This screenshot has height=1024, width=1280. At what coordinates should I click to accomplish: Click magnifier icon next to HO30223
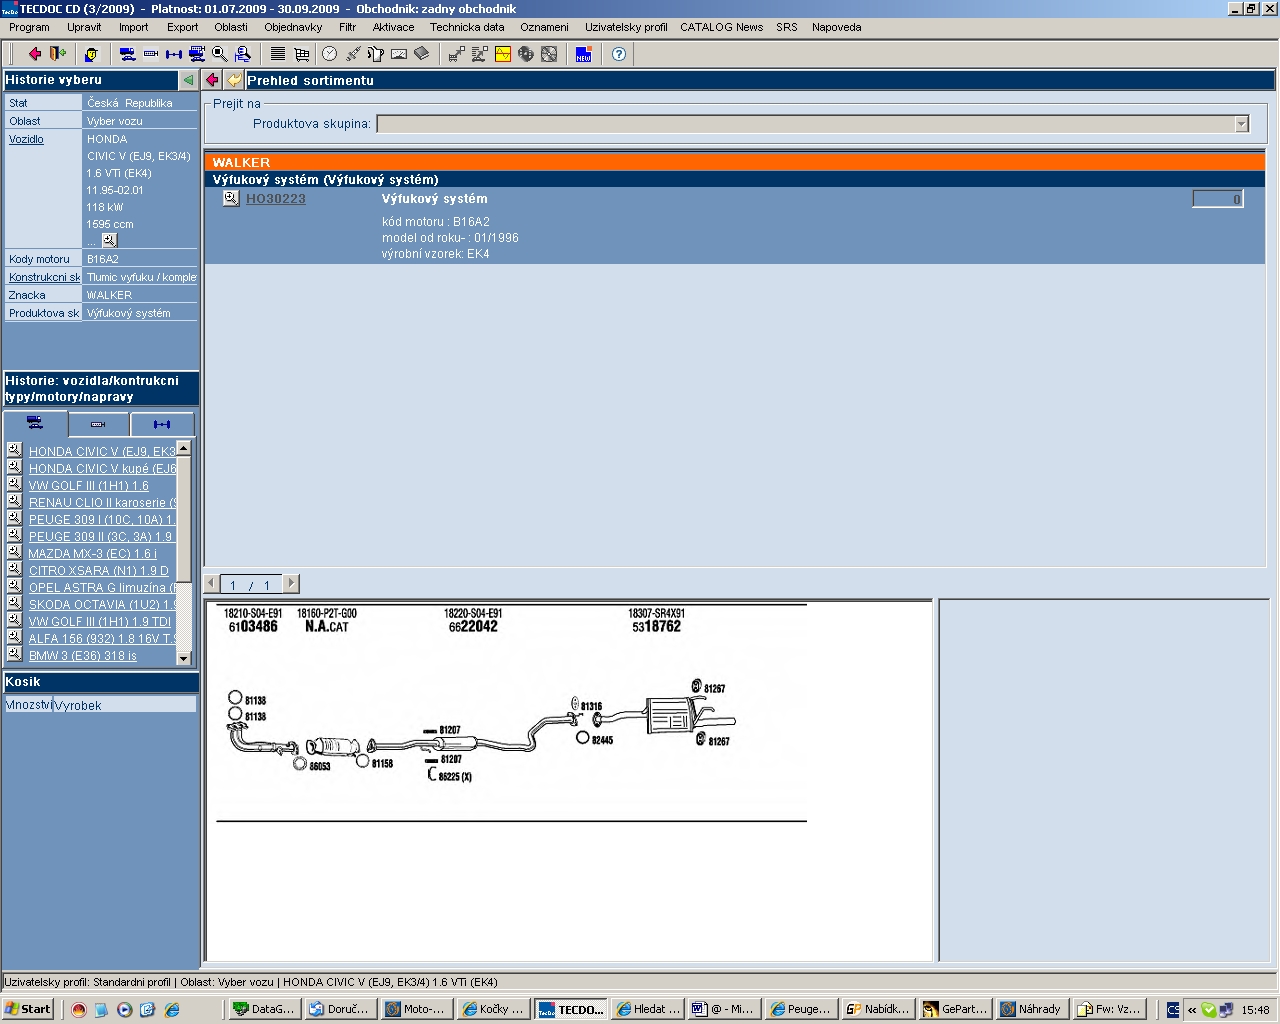click(x=231, y=199)
